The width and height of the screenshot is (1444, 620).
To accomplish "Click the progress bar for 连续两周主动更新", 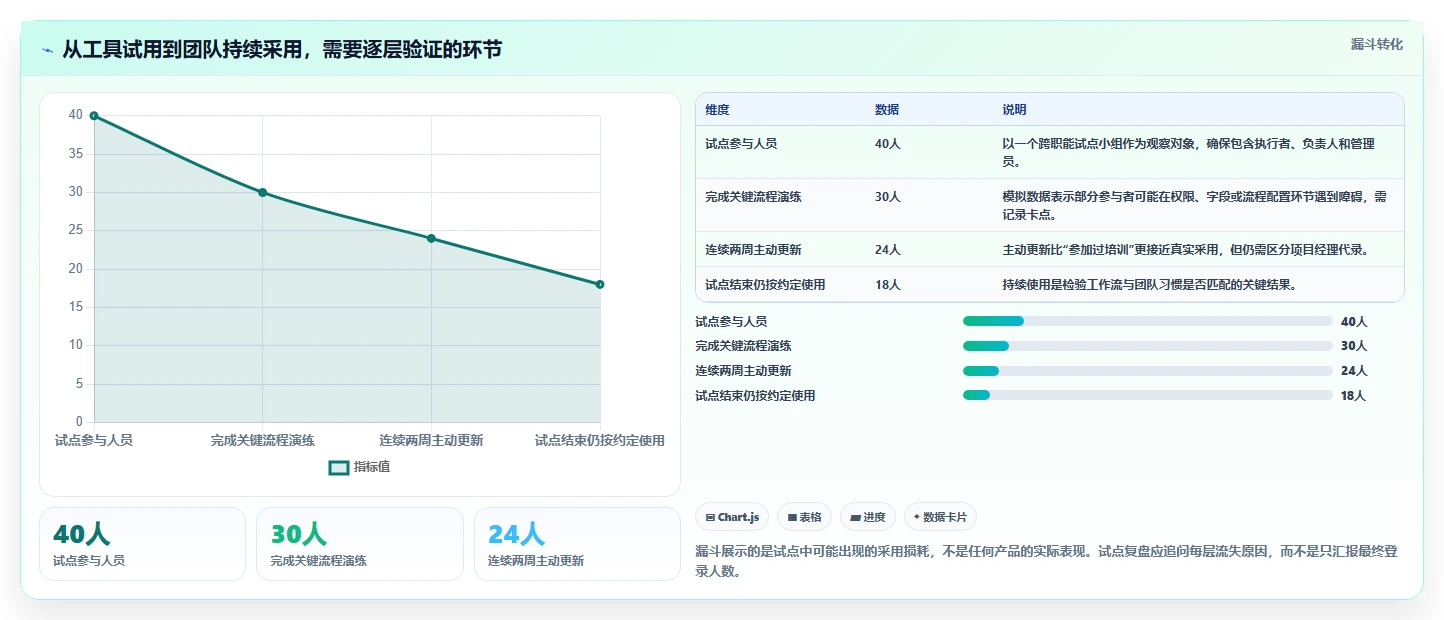I will [1147, 371].
